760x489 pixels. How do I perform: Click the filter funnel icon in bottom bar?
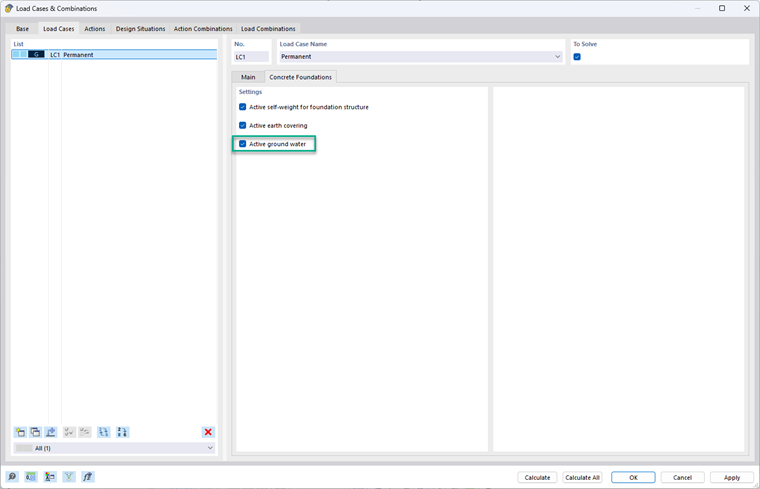tap(69, 477)
